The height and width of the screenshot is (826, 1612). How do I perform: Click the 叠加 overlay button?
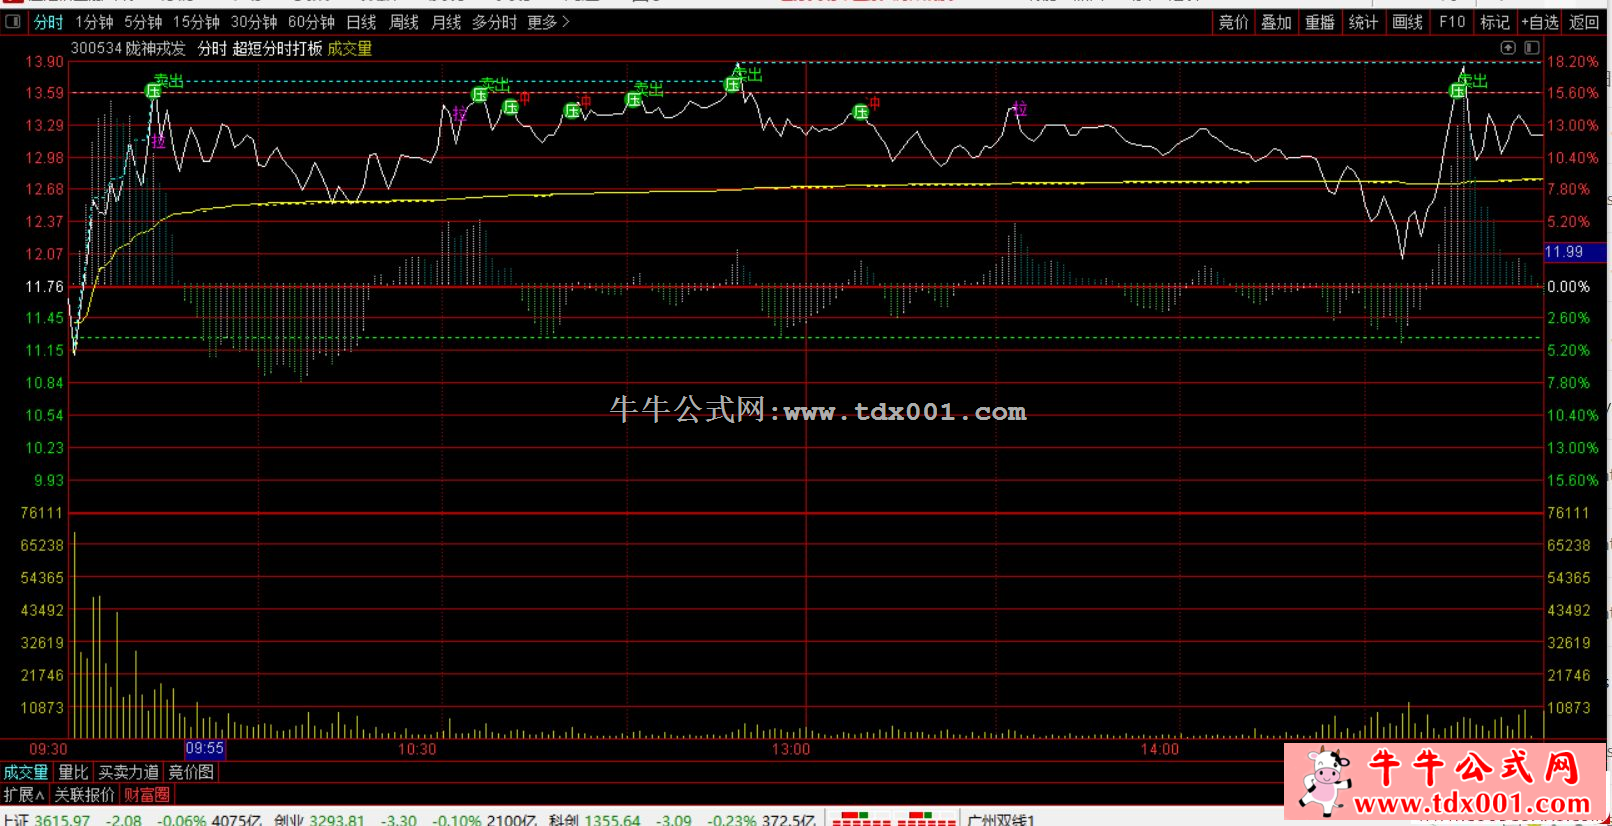pos(1276,22)
